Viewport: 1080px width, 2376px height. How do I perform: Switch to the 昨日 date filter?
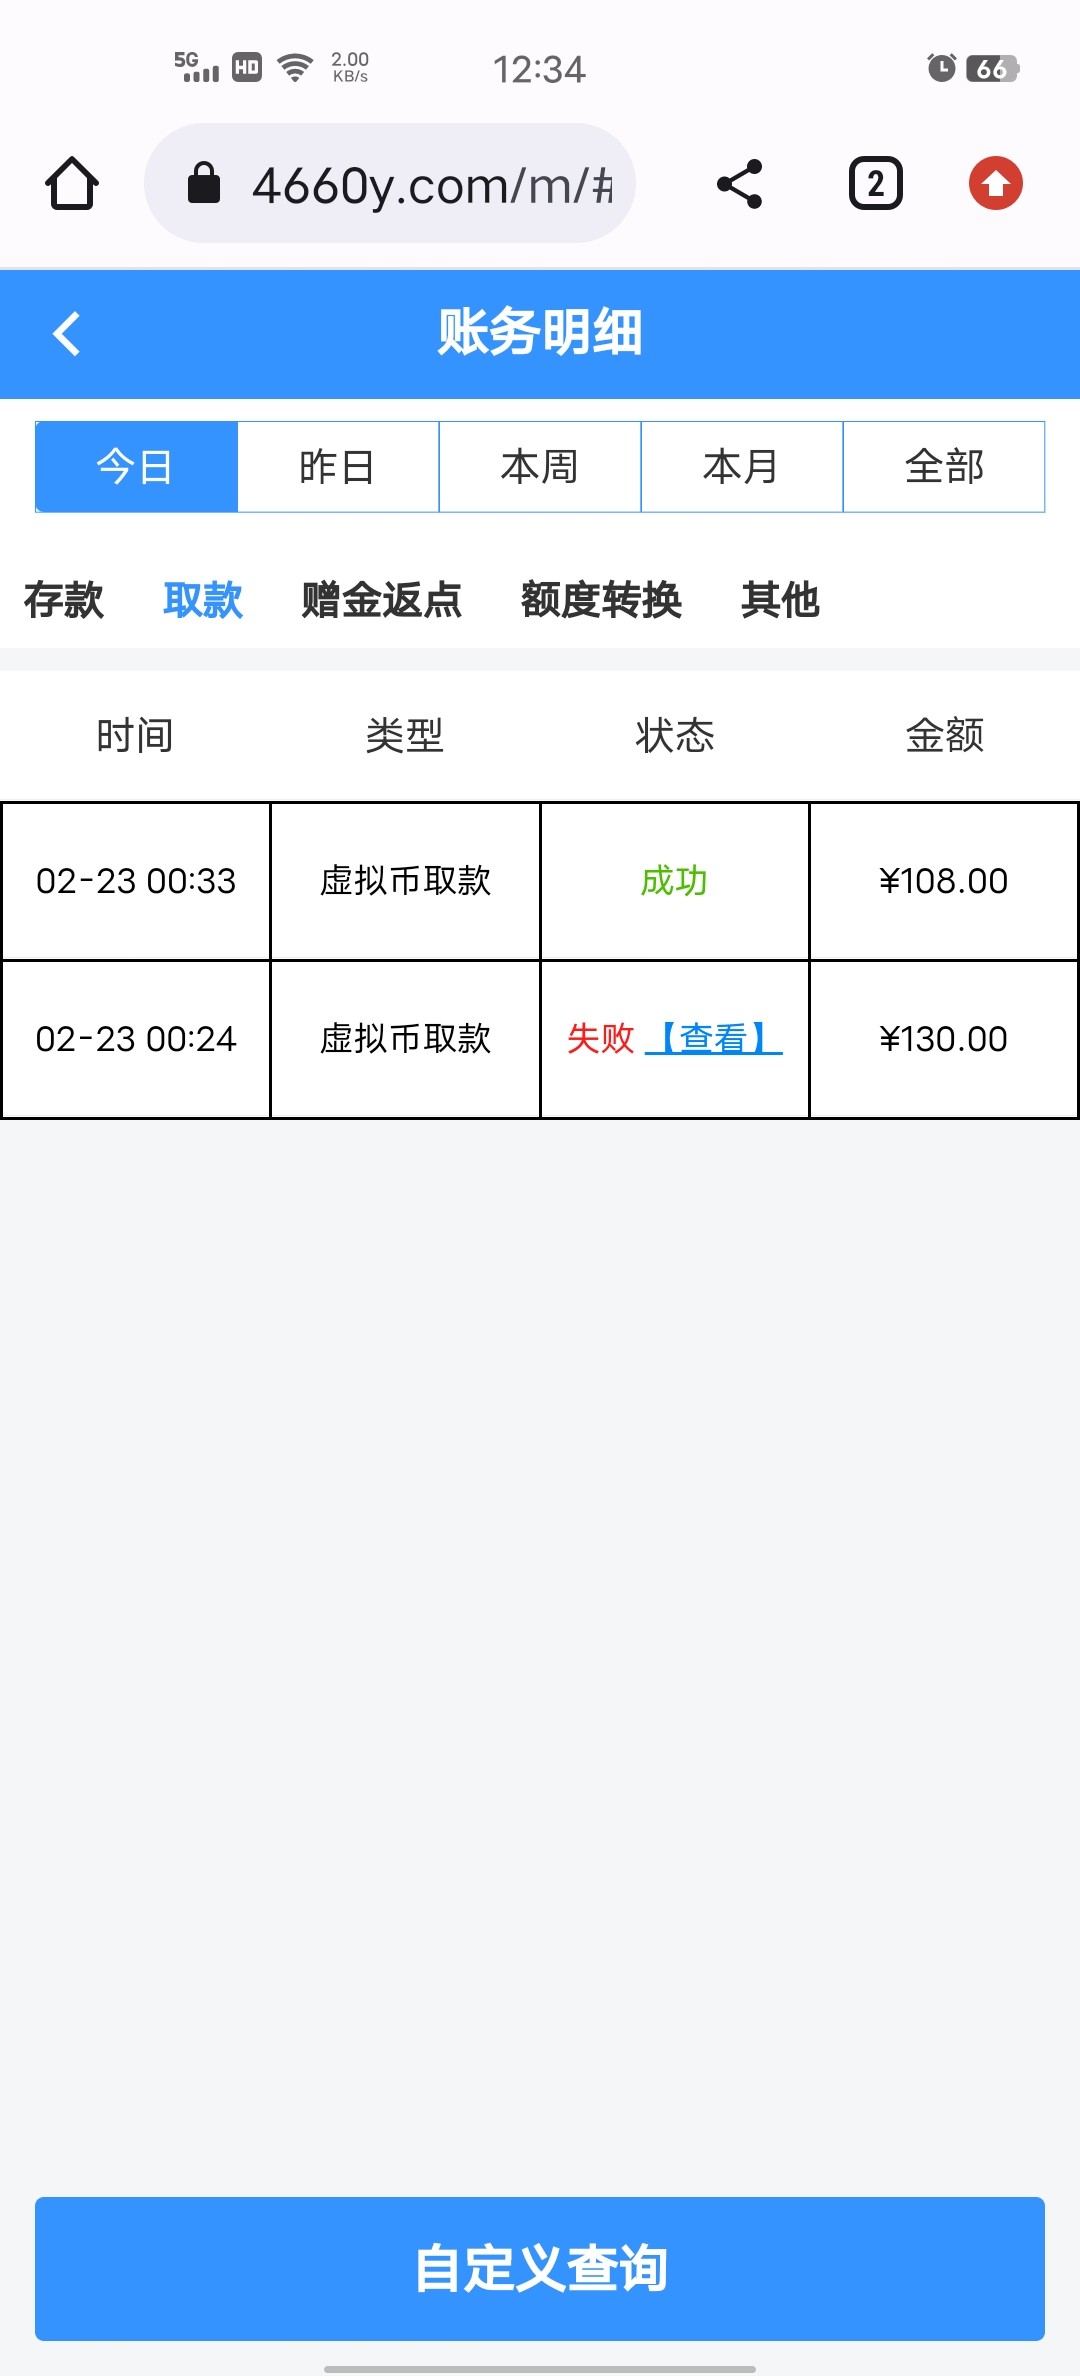tap(338, 467)
